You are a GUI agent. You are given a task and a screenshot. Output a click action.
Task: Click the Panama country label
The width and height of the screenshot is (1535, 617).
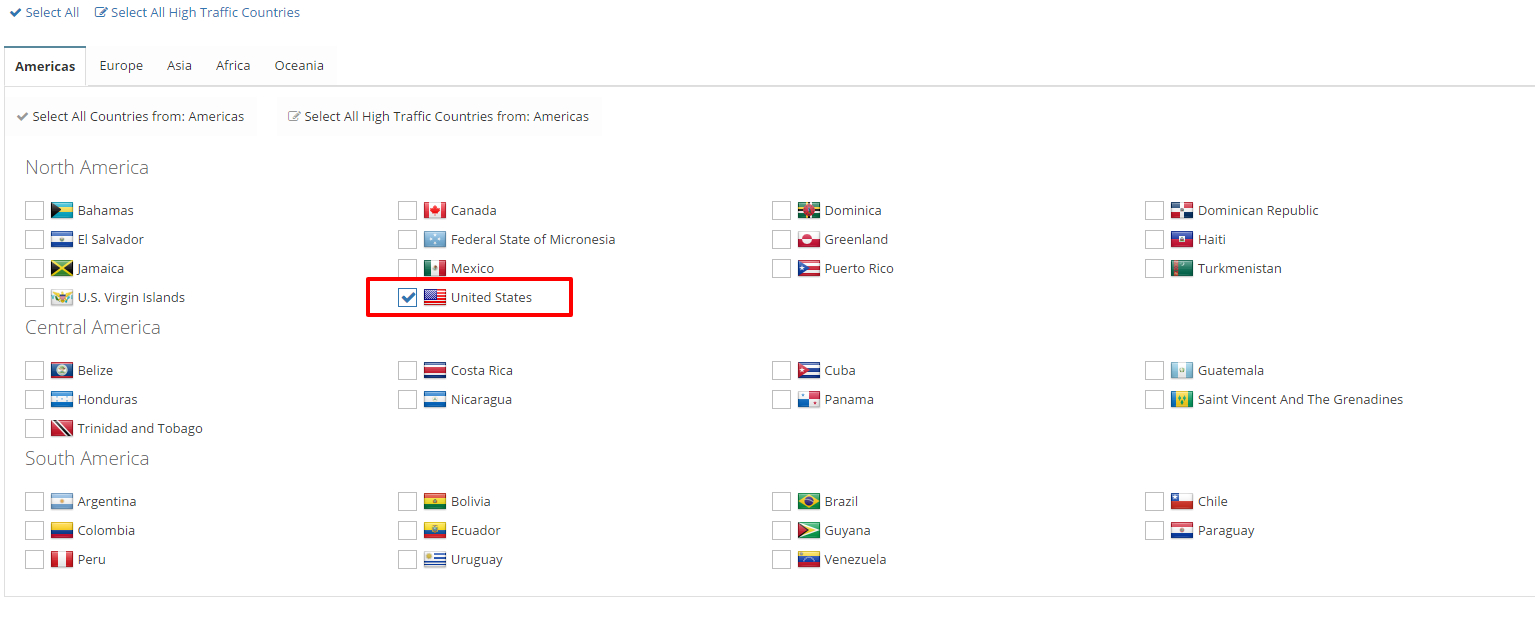[849, 399]
